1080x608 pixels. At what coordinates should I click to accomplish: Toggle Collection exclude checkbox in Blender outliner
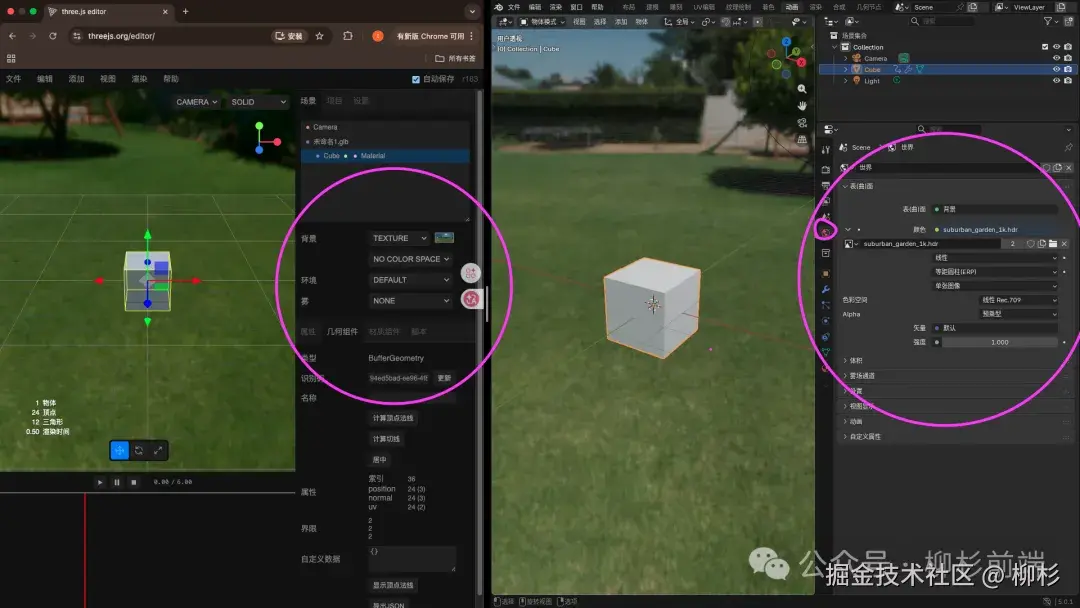coord(1045,48)
